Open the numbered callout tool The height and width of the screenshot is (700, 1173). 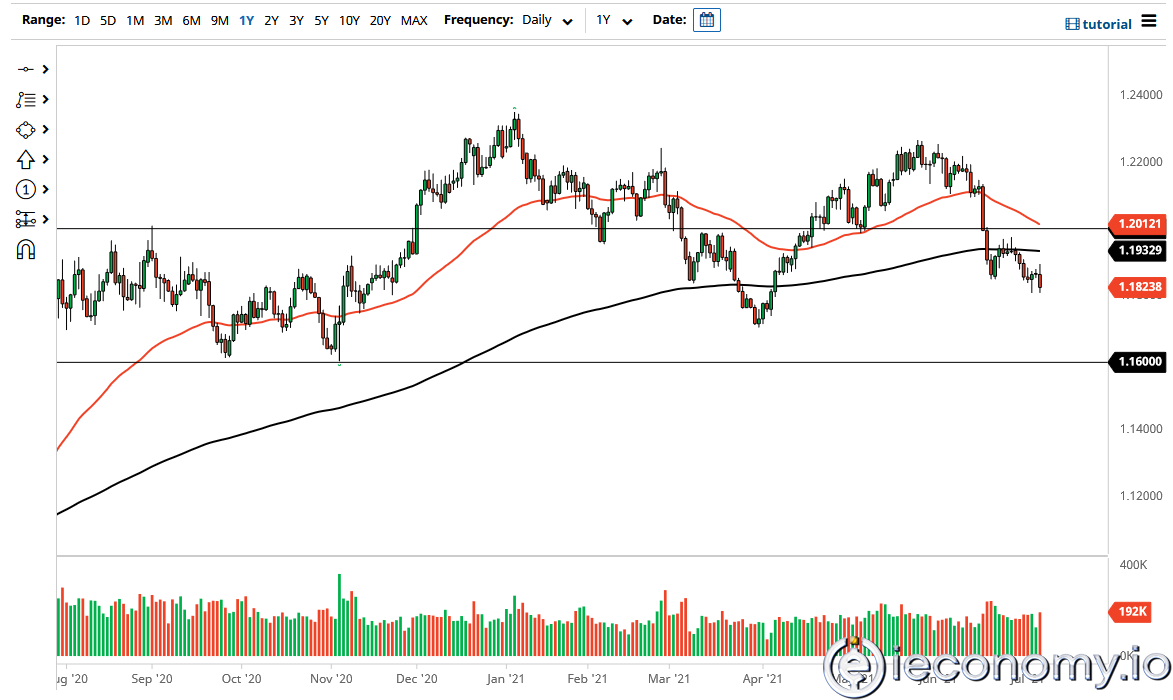pos(27,189)
